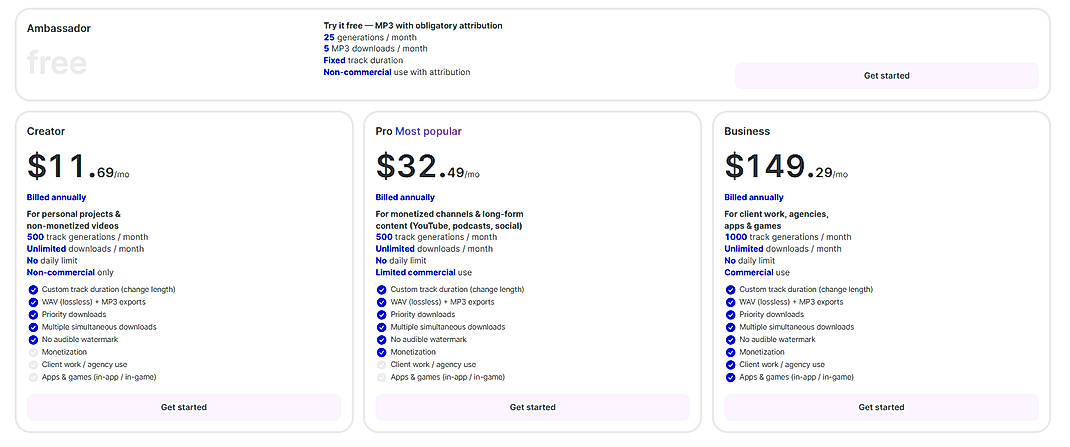The height and width of the screenshot is (447, 1070).
Task: Click the $32.49/mo Pro price
Action: coord(428,166)
